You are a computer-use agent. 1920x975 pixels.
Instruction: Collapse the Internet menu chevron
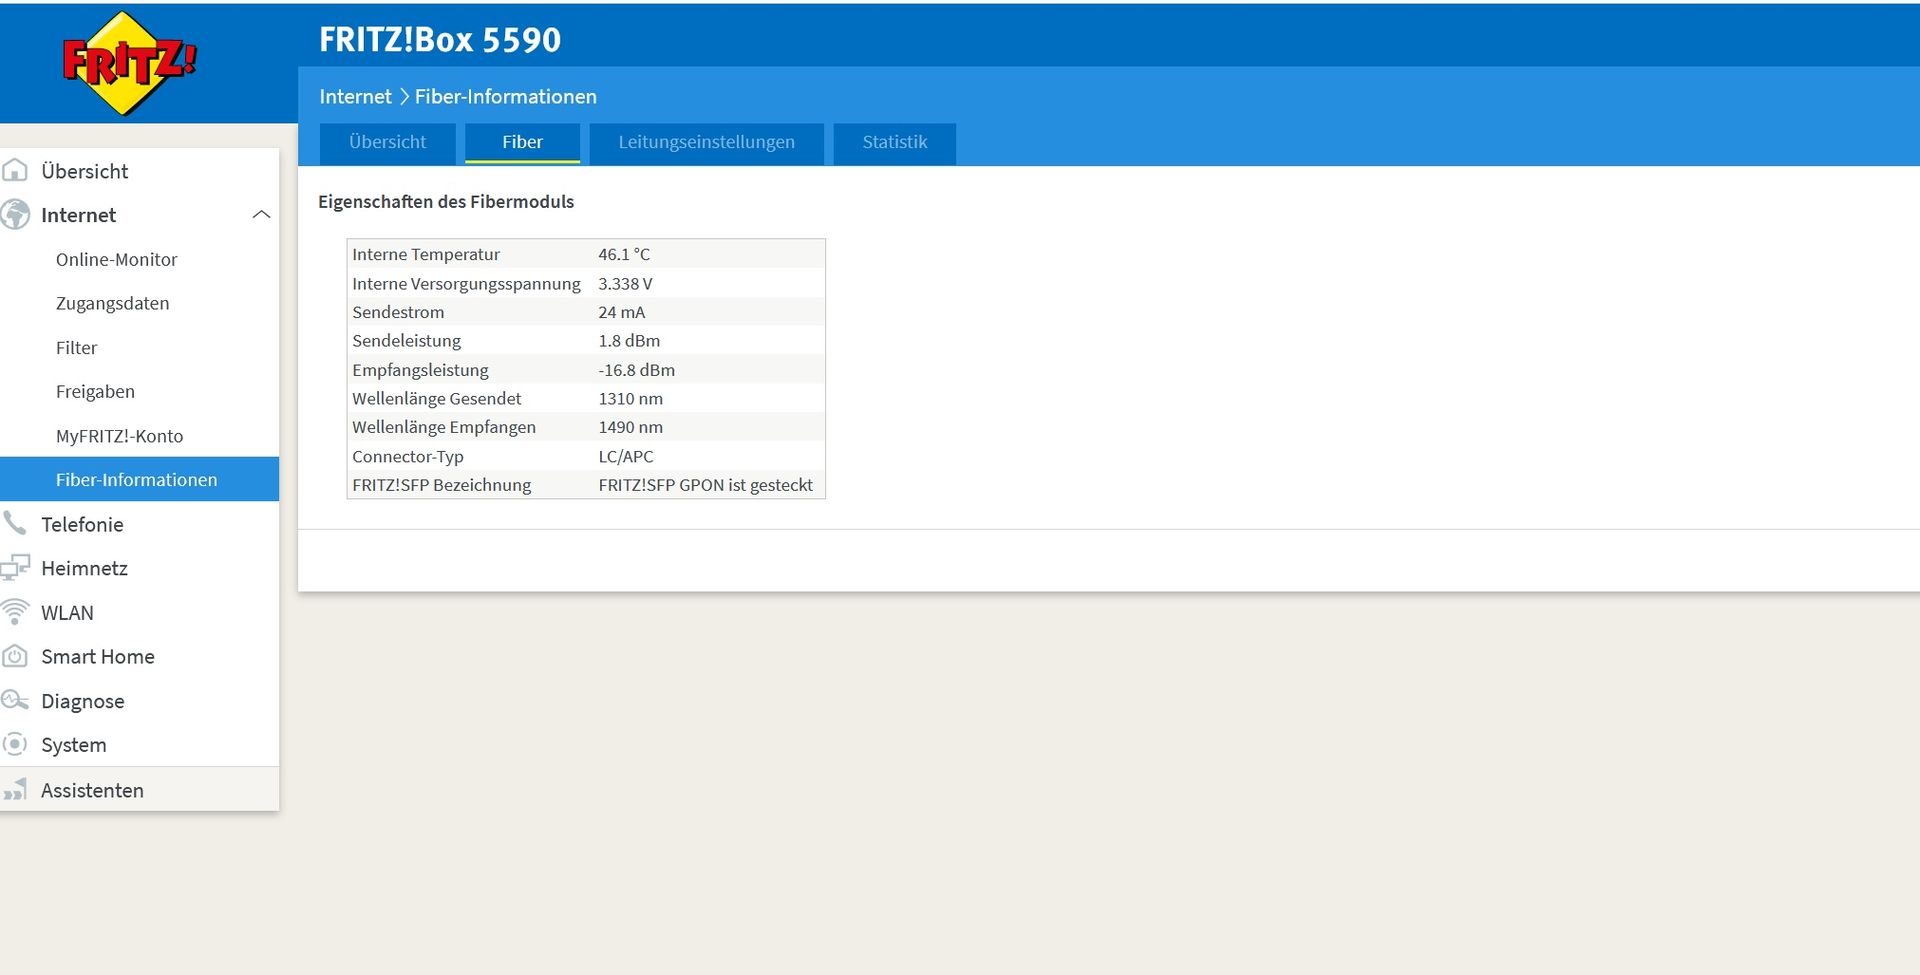coord(262,214)
